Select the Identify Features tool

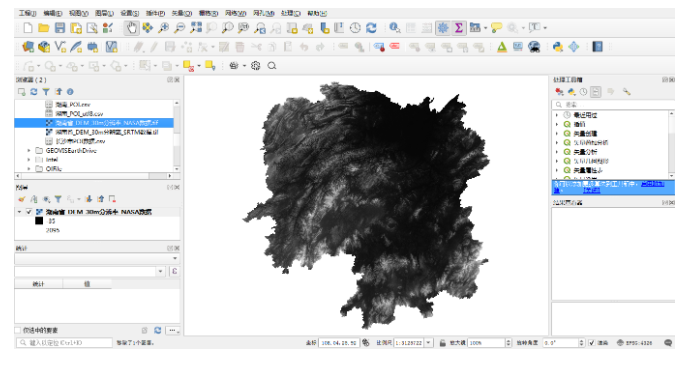pyautogui.click(x=395, y=28)
